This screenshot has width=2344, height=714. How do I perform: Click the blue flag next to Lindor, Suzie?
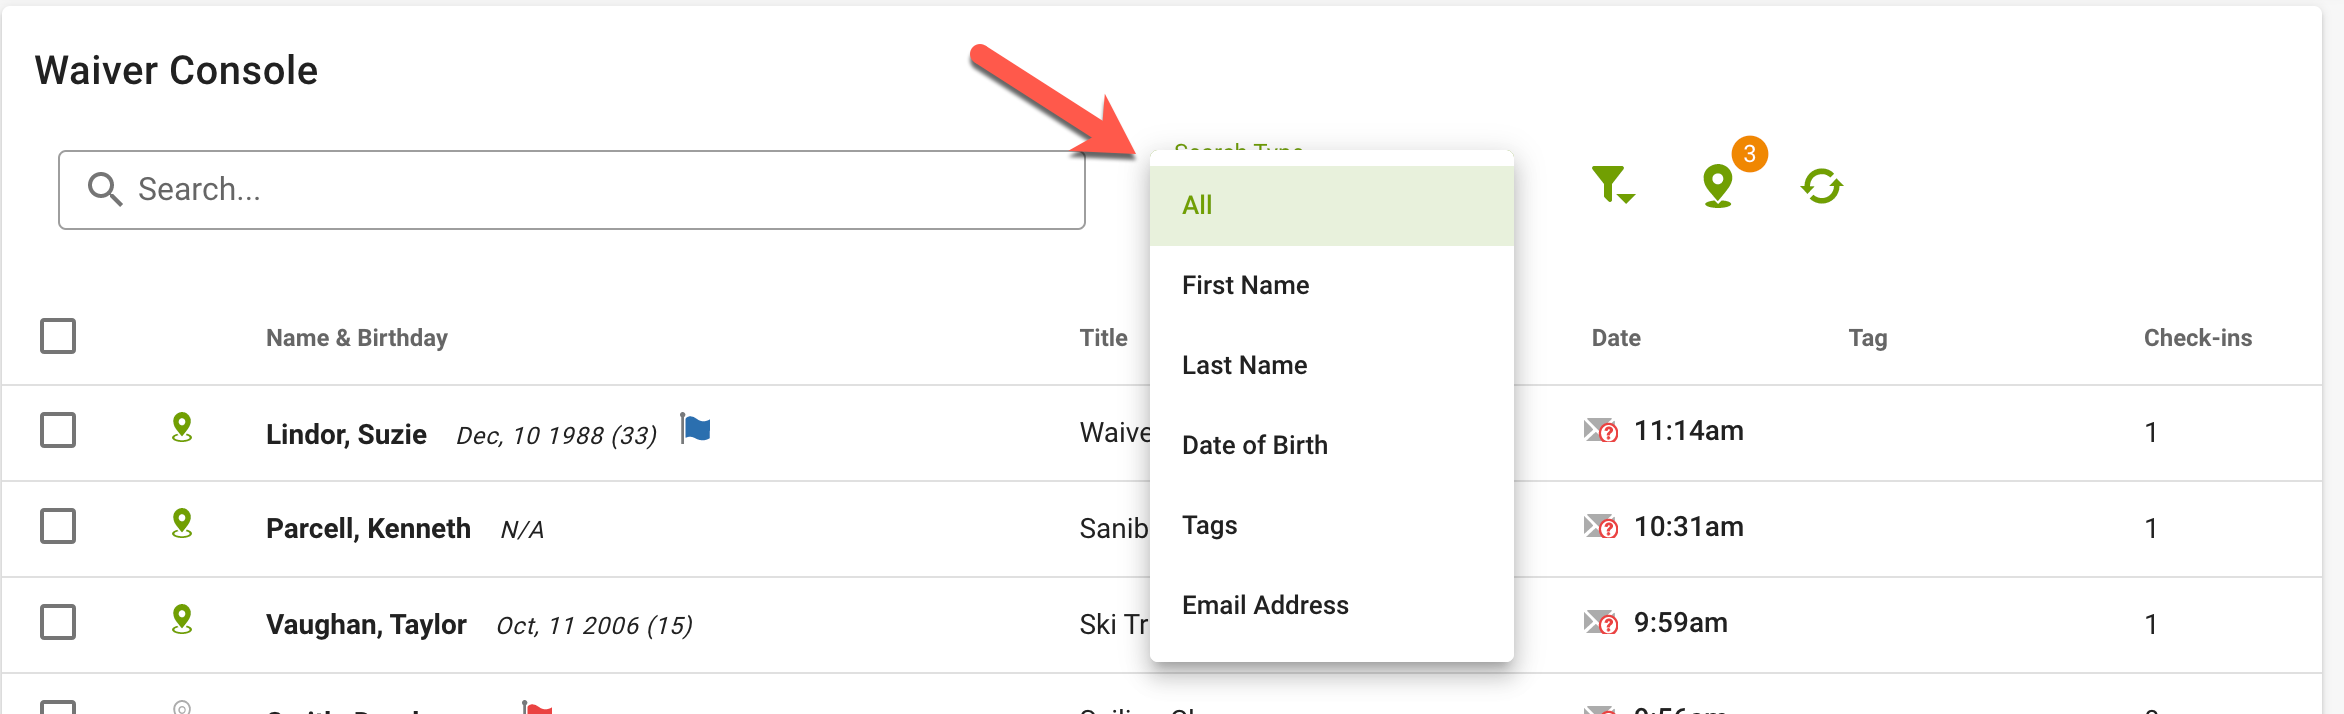[695, 428]
